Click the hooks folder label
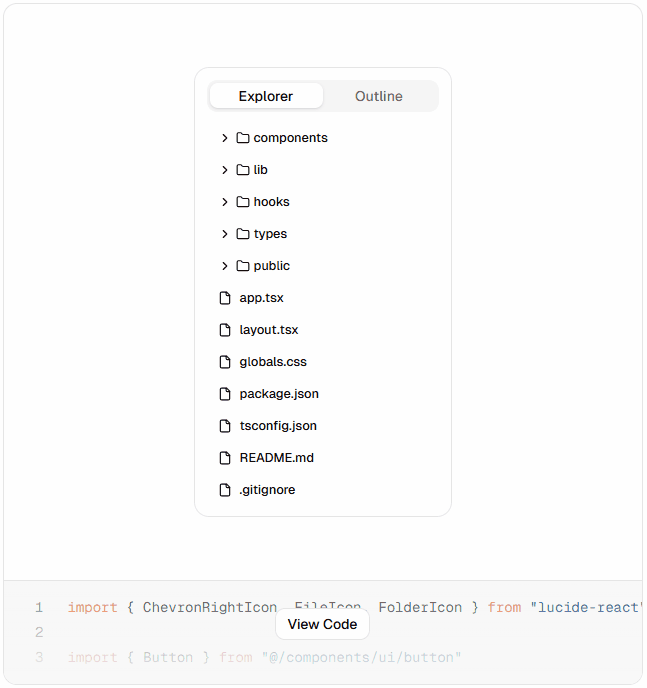Viewport: 647px width, 688px height. 272,202
